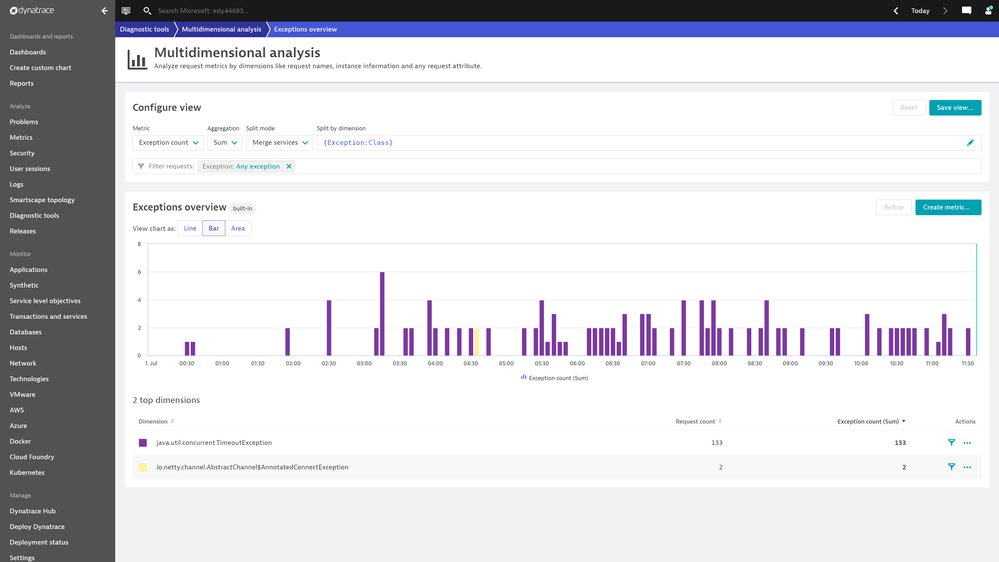The width and height of the screenshot is (999, 562).
Task: Click the dashboard monitor icon in top bar
Action: [x=126, y=11]
